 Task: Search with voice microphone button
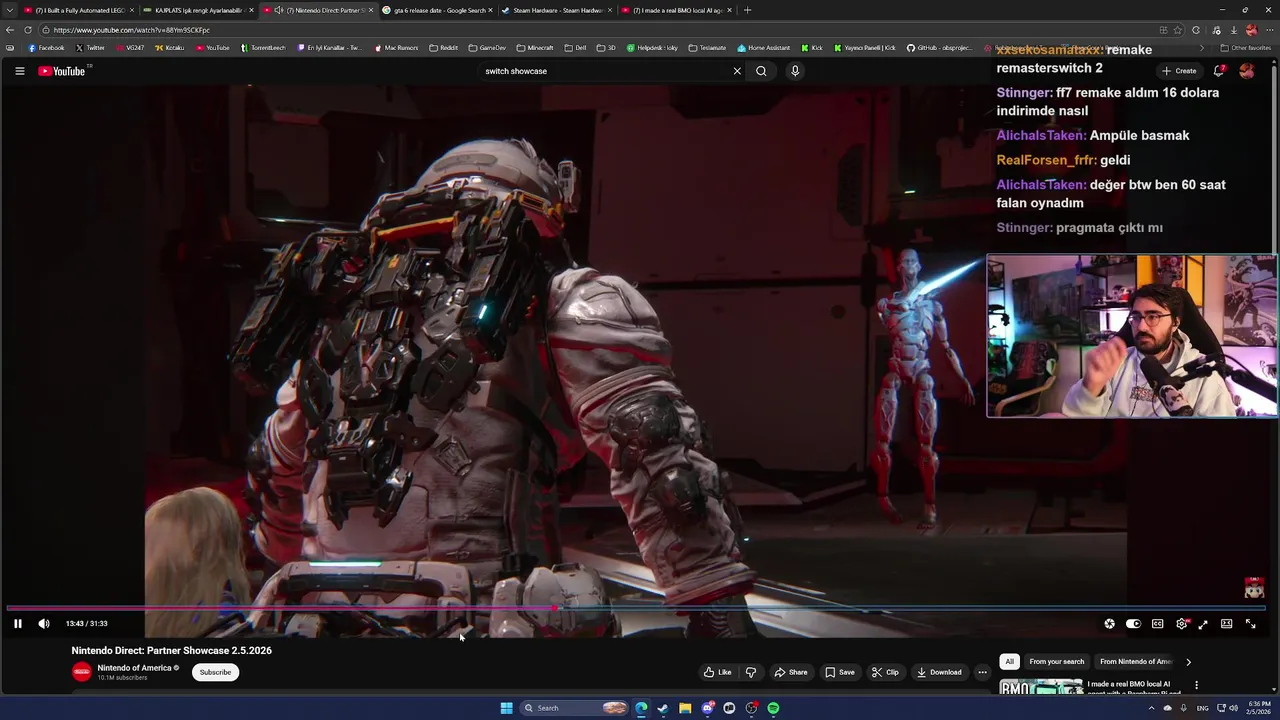pos(795,71)
